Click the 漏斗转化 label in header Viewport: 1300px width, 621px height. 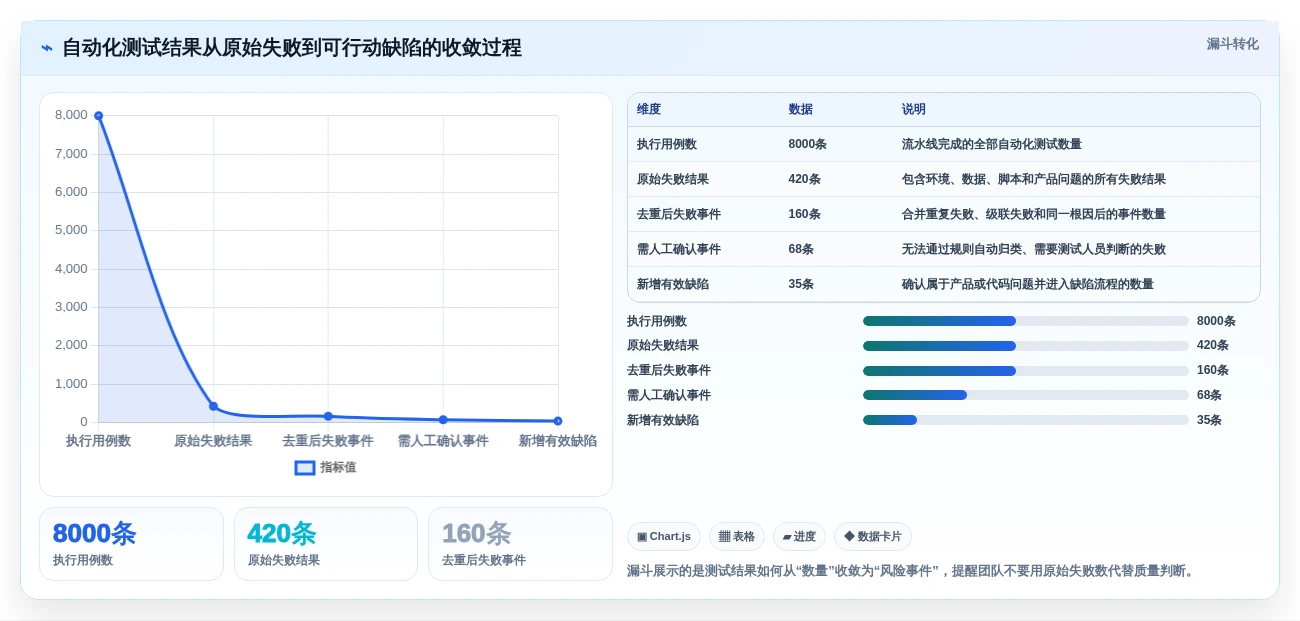(x=1232, y=44)
